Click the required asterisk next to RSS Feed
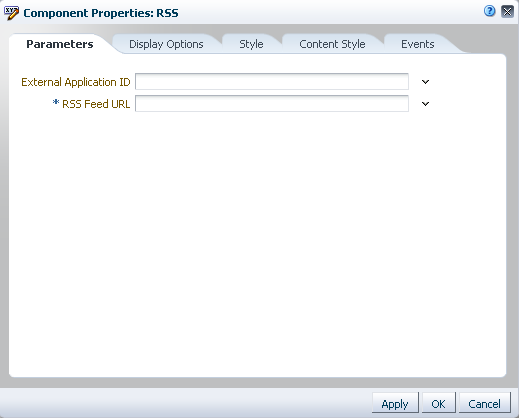519x418 pixels. coord(56,102)
